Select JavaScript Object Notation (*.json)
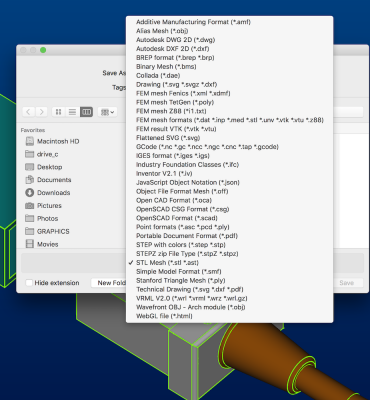370x400 pixels. coord(229,183)
